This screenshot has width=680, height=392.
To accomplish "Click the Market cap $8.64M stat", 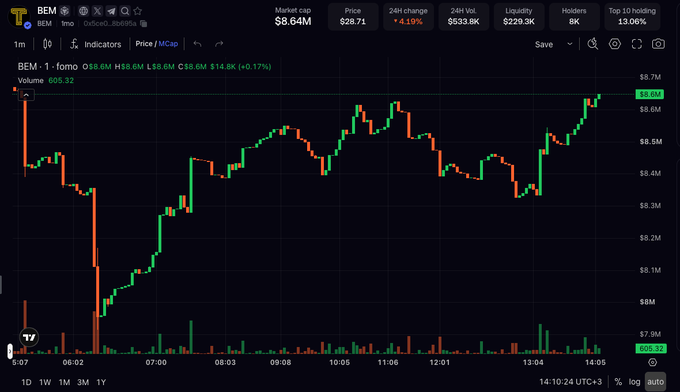I will (293, 16).
